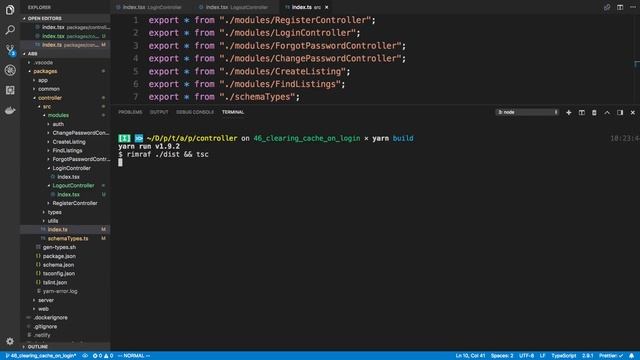640x360 pixels.
Task: Expand the RegisterController folder
Action: 75,203
